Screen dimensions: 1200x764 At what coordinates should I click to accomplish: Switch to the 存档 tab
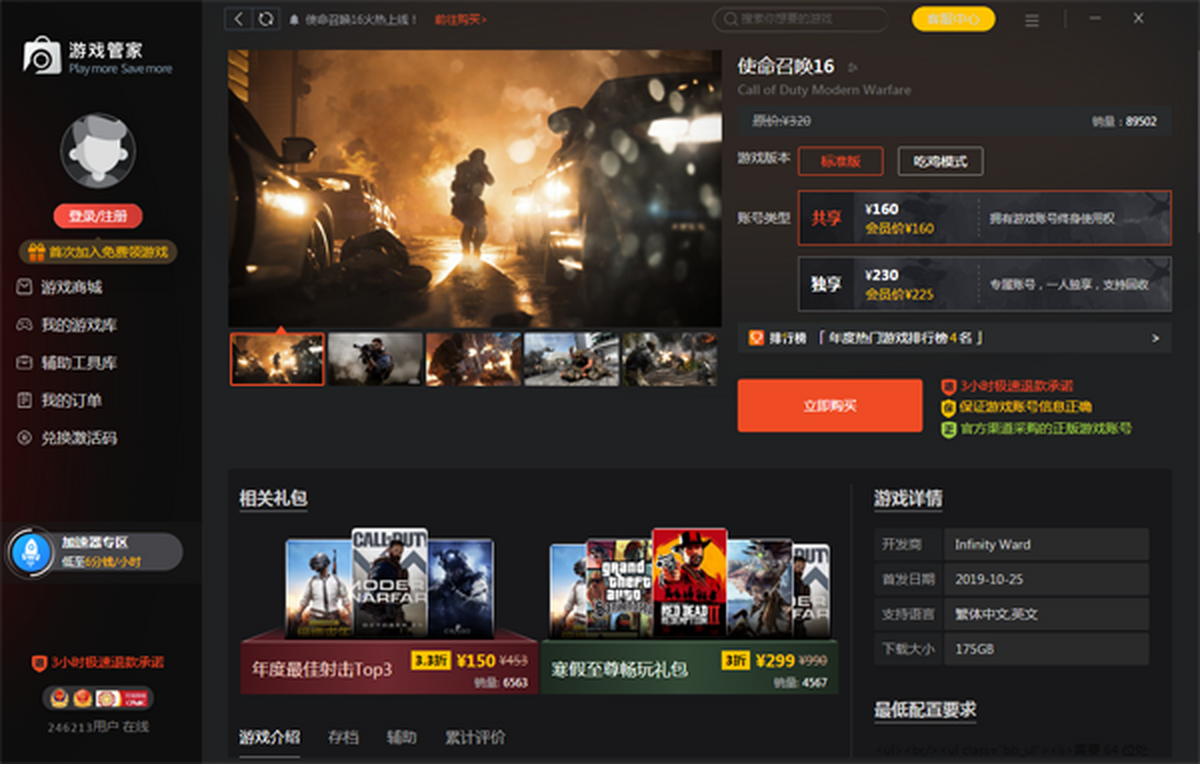(343, 738)
